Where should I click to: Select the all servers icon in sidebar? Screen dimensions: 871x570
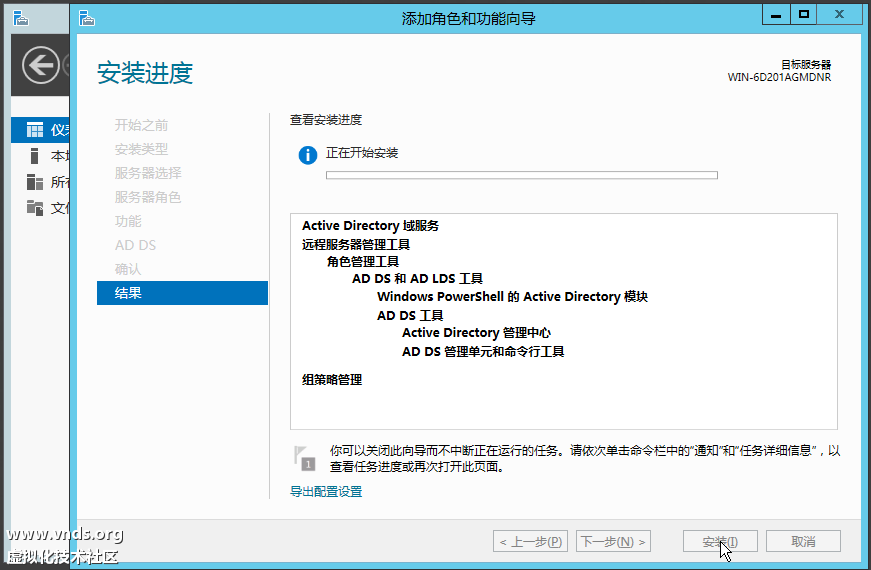pos(34,182)
